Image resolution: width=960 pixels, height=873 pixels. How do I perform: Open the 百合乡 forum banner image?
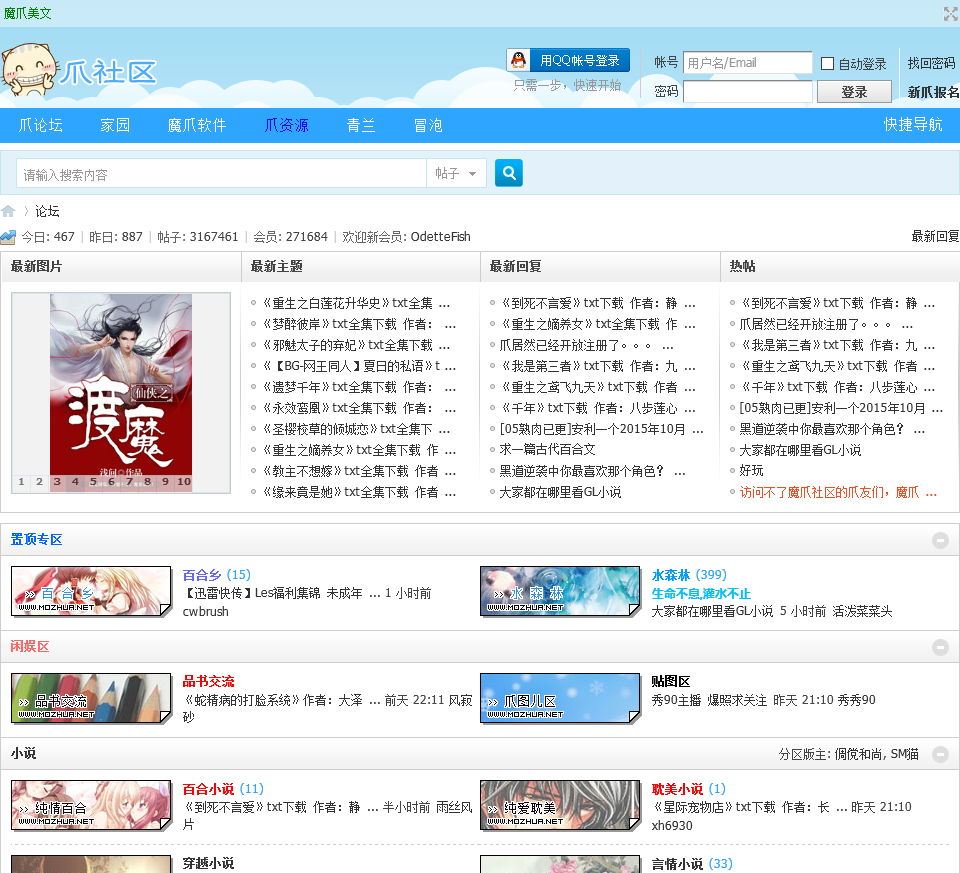point(91,591)
